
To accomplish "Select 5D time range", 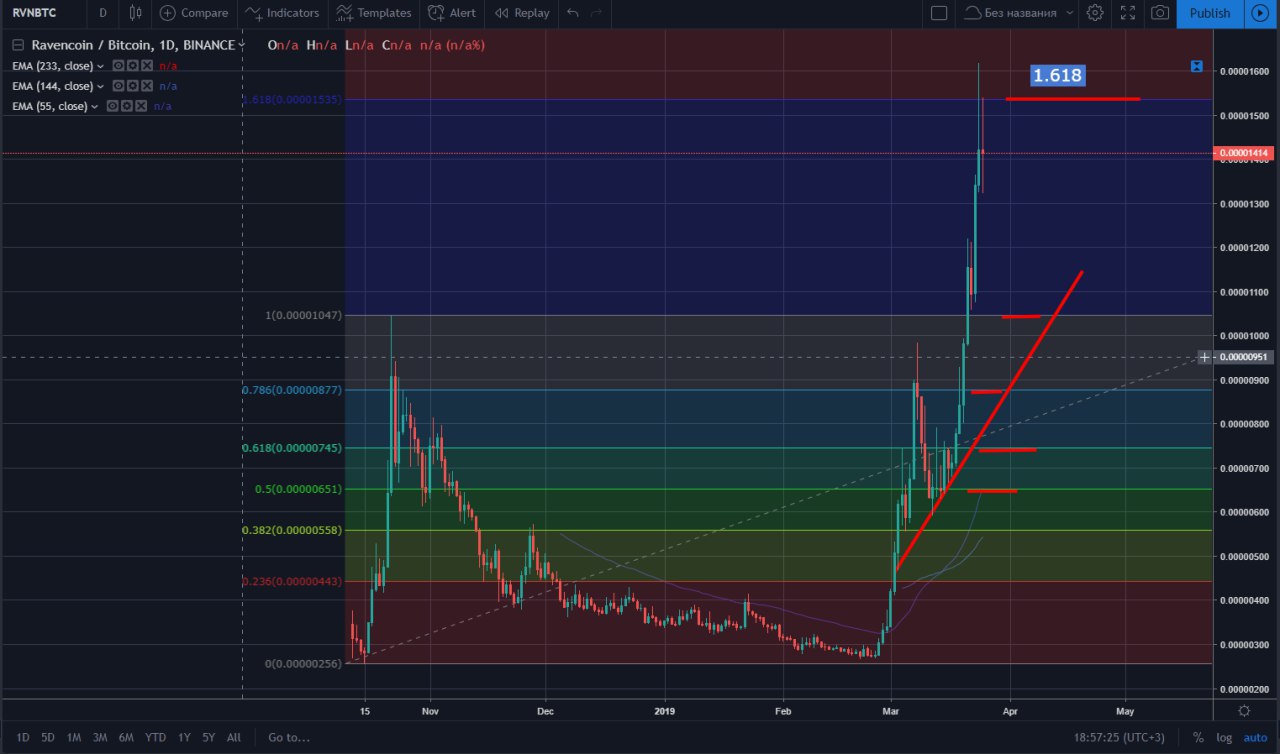I will (48, 737).
